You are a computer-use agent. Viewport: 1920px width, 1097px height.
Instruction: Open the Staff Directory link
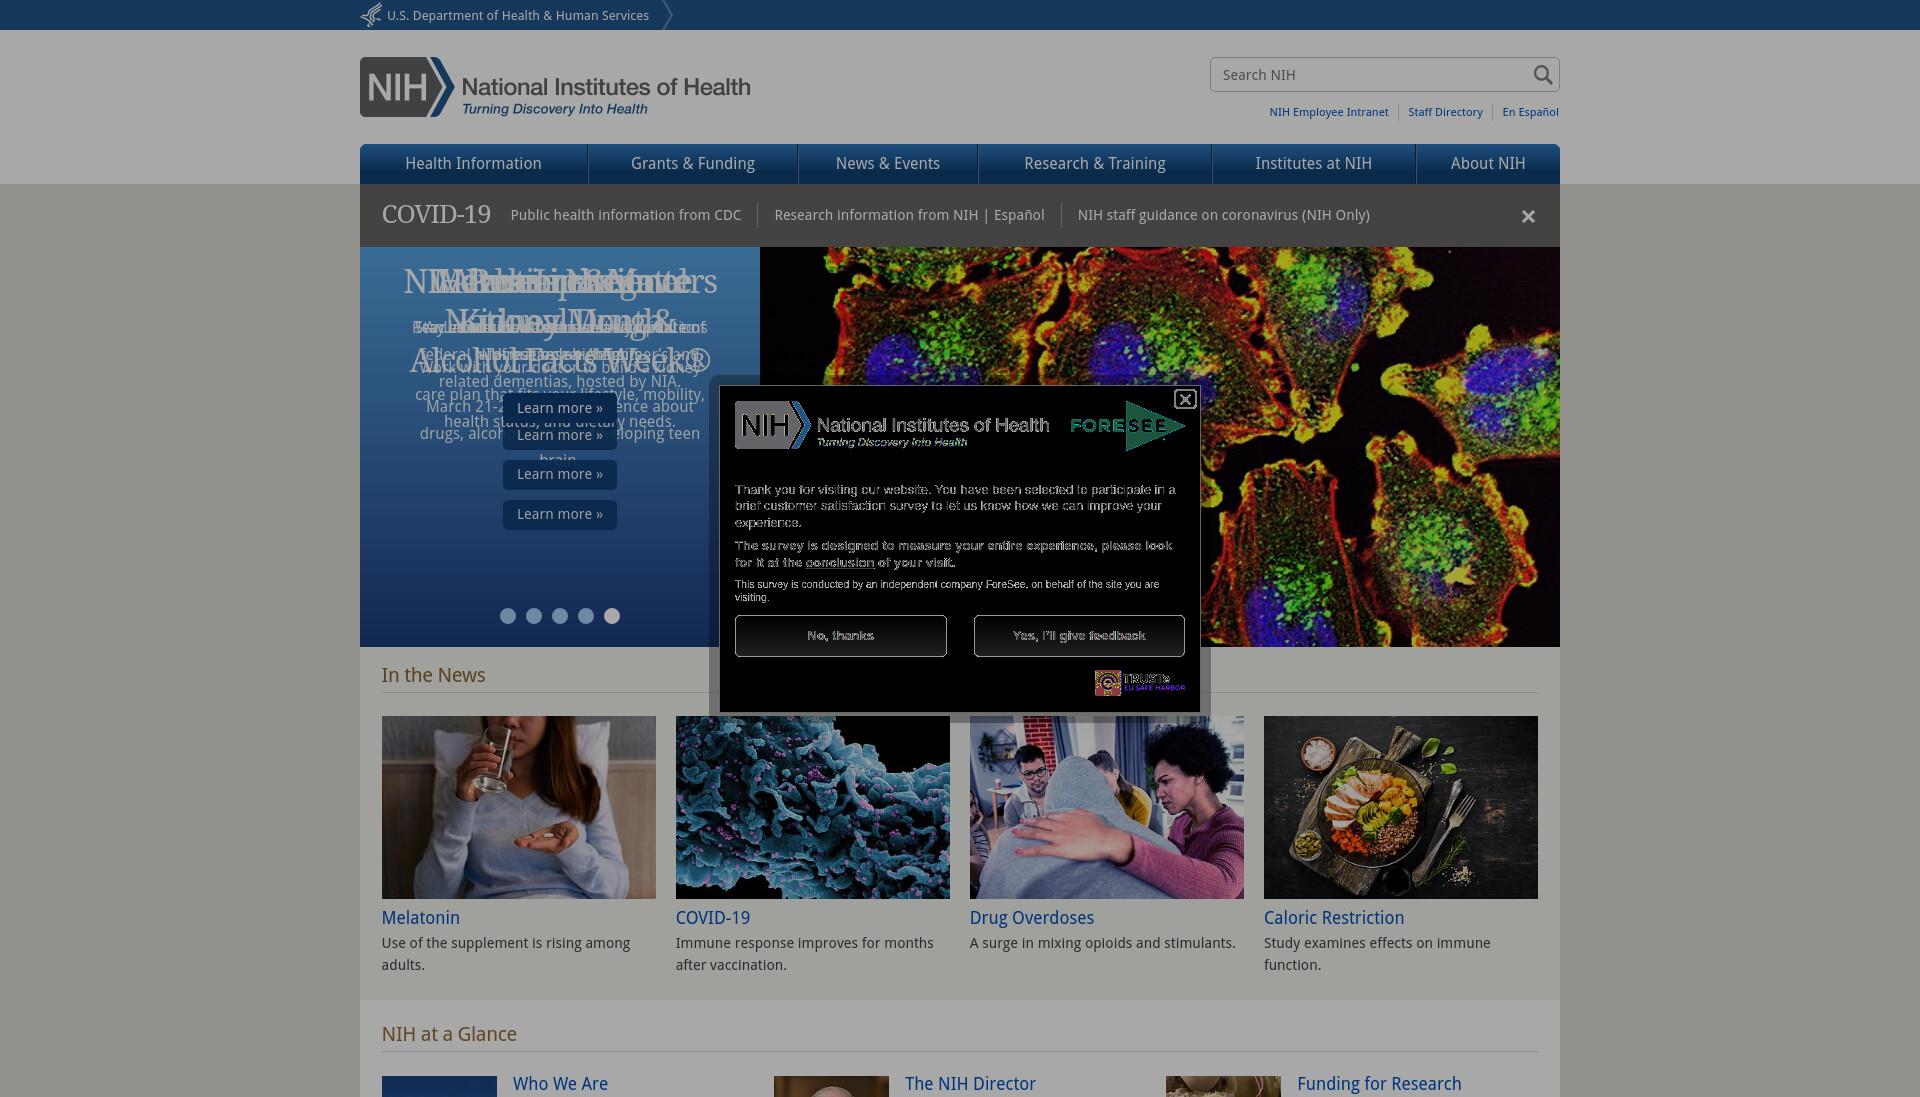point(1445,112)
